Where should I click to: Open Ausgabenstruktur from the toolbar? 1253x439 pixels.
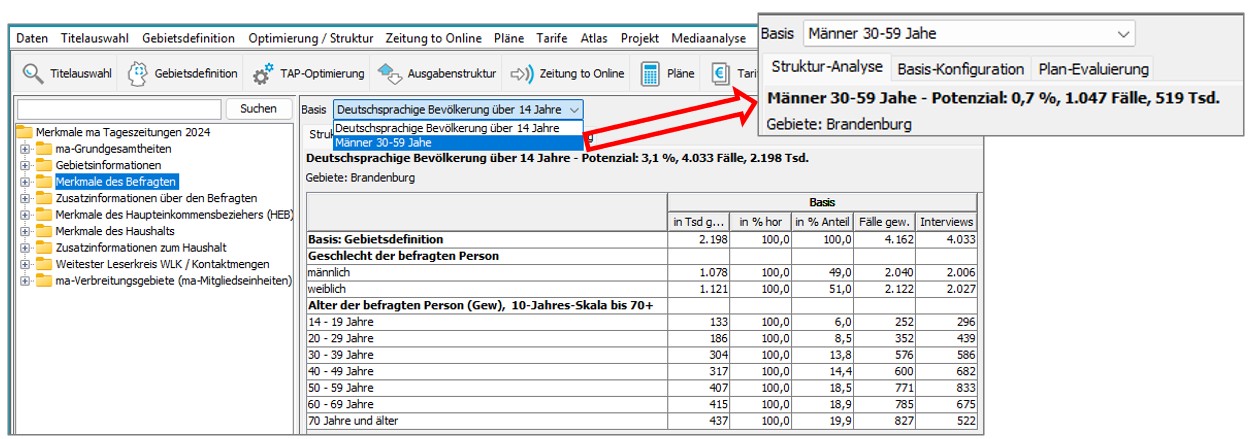(x=437, y=73)
